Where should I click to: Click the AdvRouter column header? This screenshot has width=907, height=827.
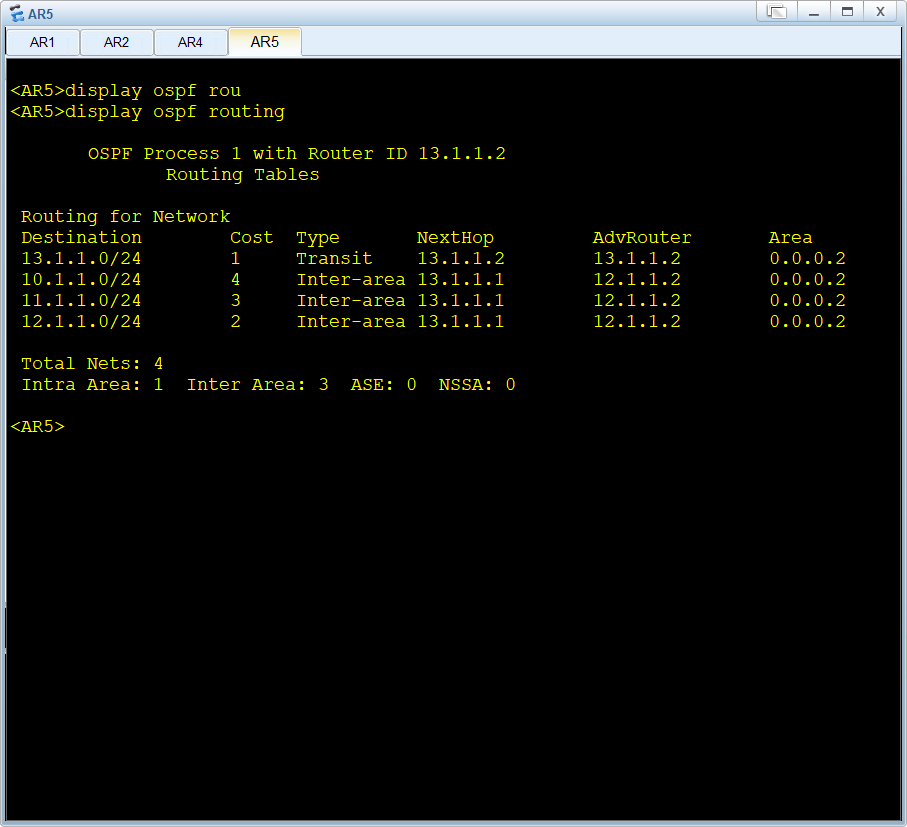[642, 238]
